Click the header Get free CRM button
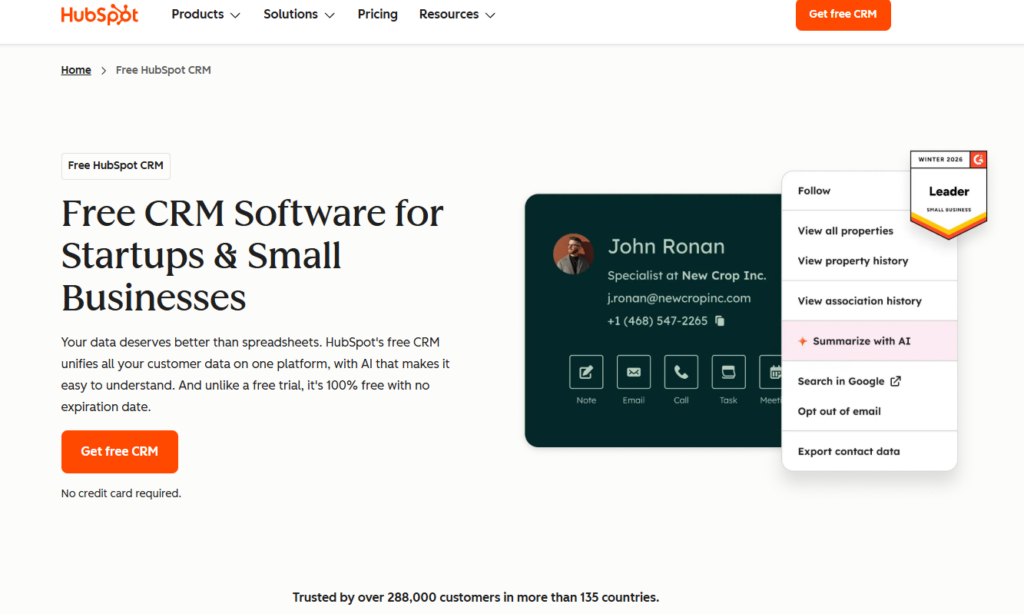1024x614 pixels. tap(843, 14)
